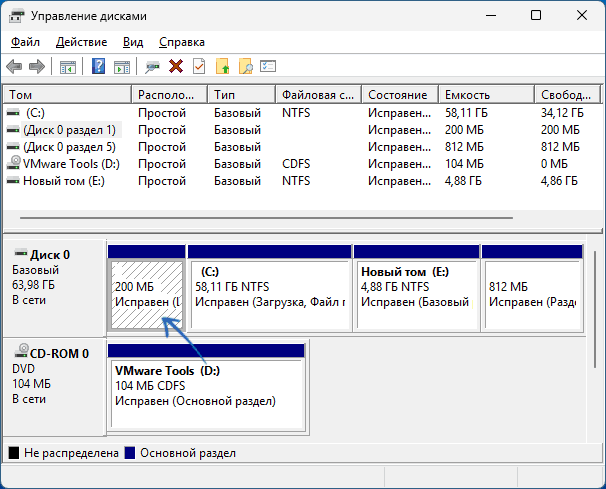Screen dimensions: 606x489
Task: Click the blue Основной раздел legend swatch
Action: [x=130, y=453]
